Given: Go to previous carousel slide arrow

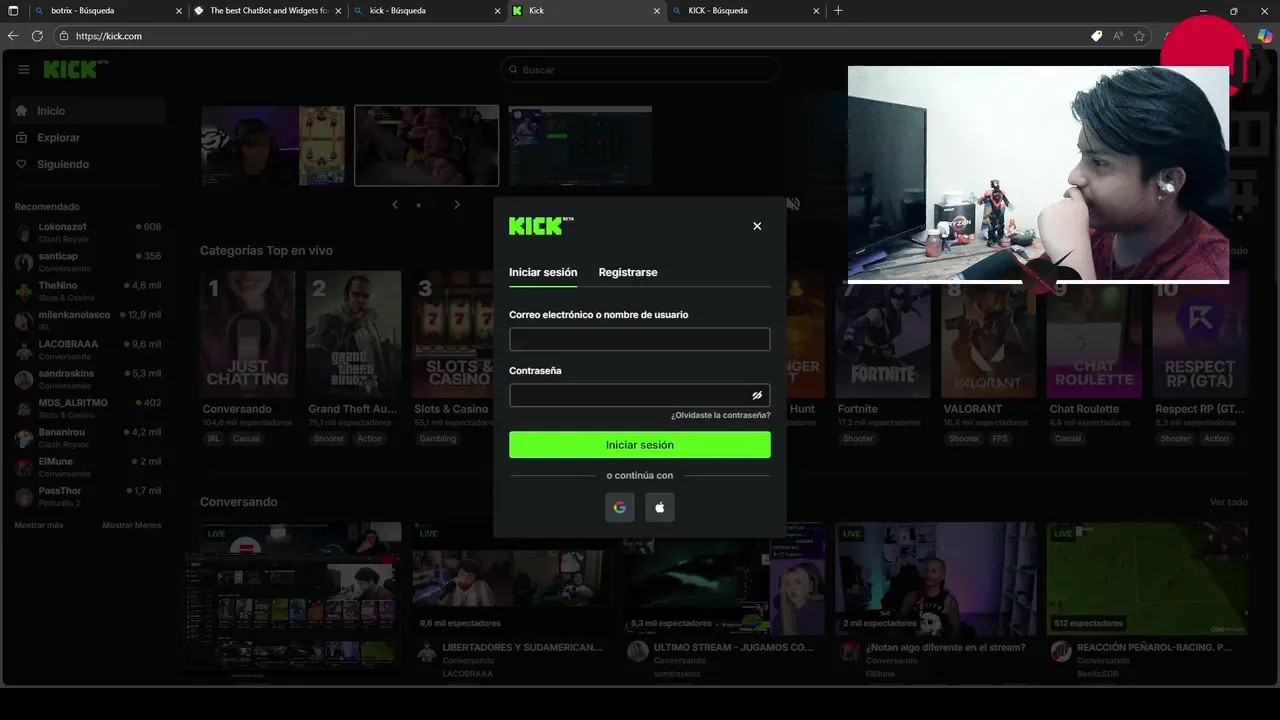Looking at the screenshot, I should 395,205.
